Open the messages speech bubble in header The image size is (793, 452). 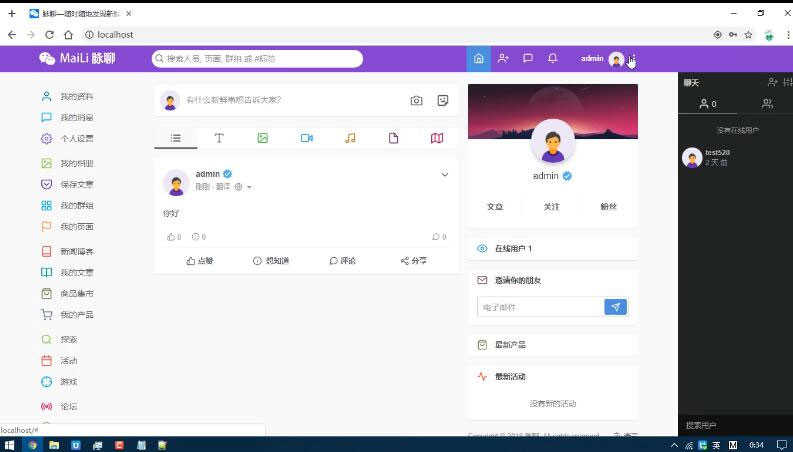[527, 59]
